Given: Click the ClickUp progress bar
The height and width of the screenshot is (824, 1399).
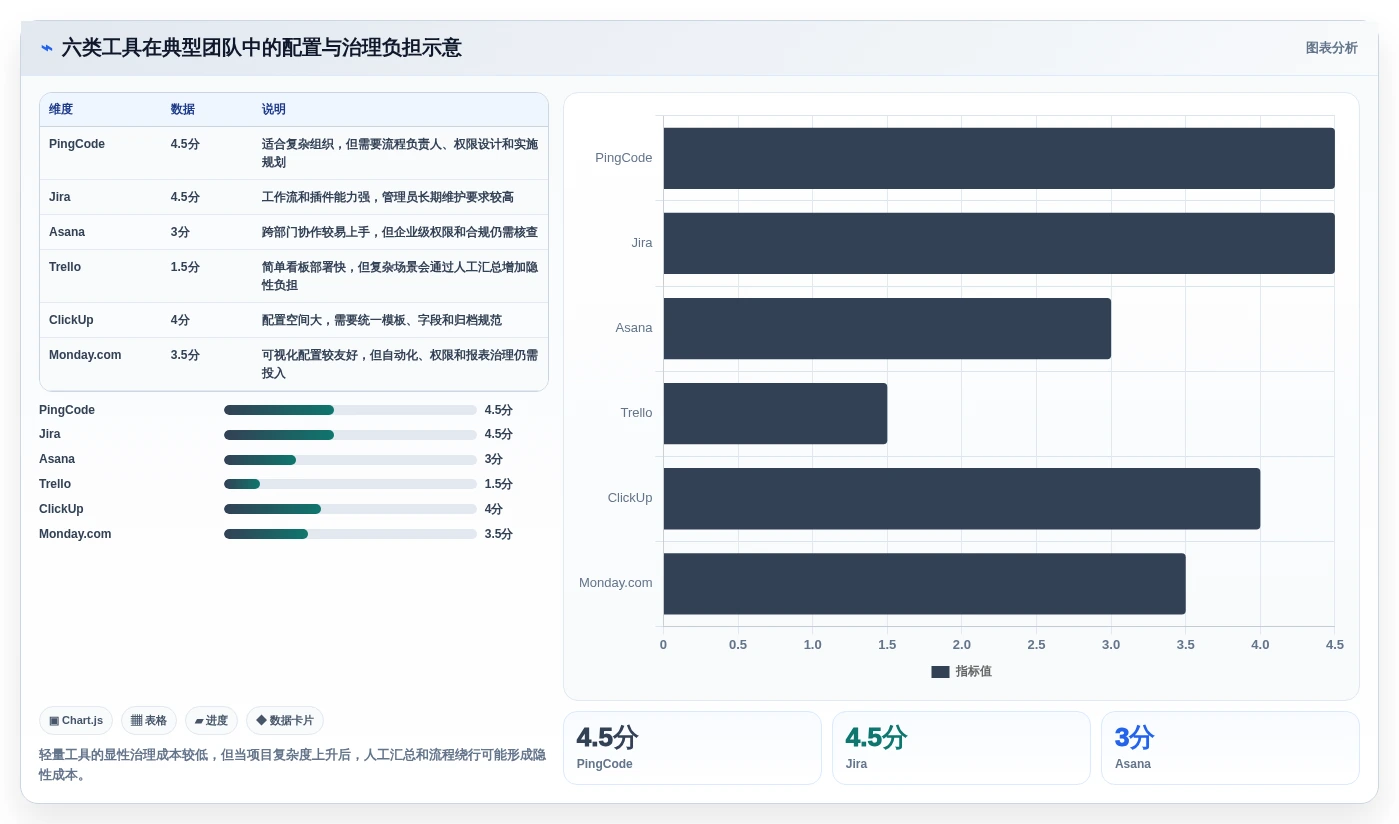Looking at the screenshot, I should pos(350,509).
